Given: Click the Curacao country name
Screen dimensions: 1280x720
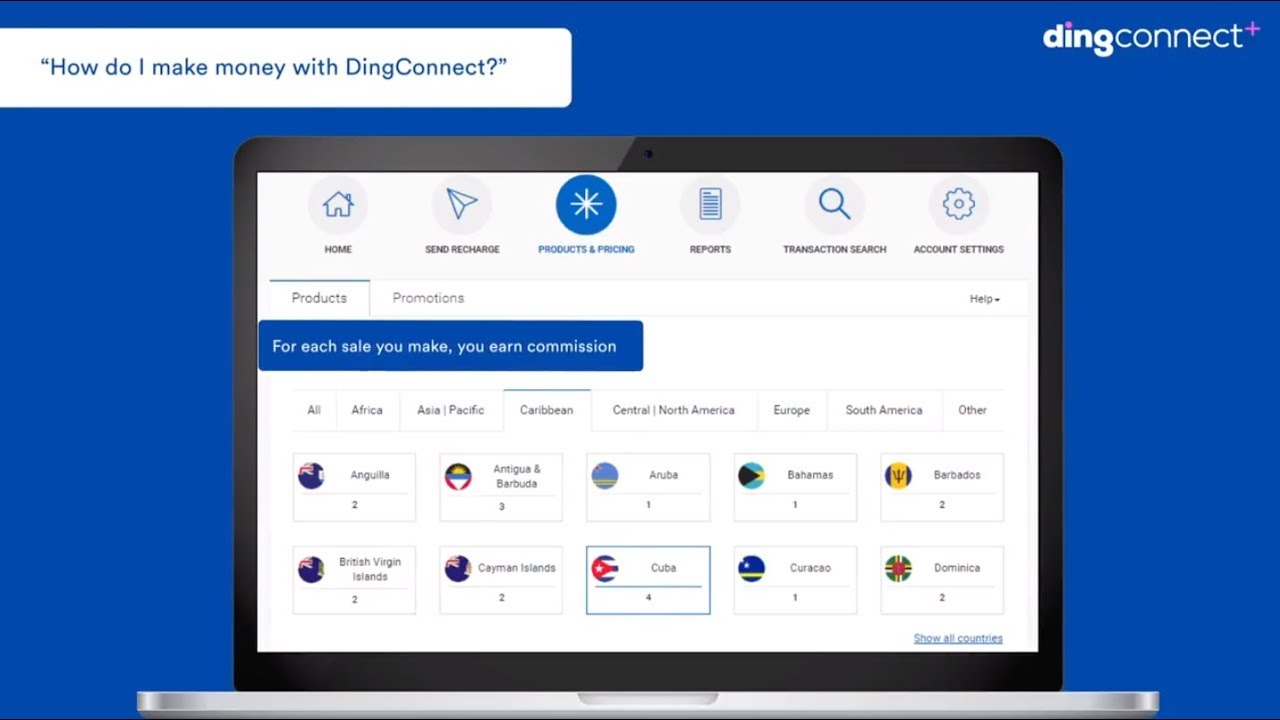Looking at the screenshot, I should click(810, 568).
